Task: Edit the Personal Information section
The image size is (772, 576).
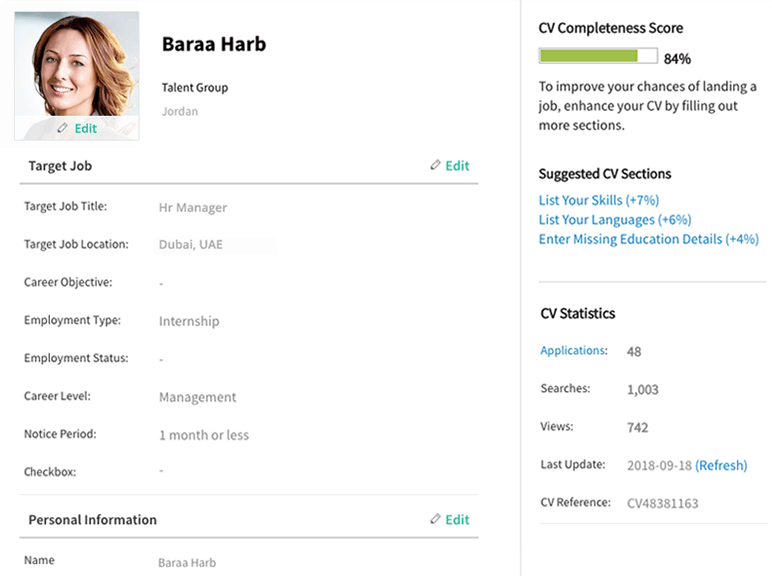Action: coord(457,520)
